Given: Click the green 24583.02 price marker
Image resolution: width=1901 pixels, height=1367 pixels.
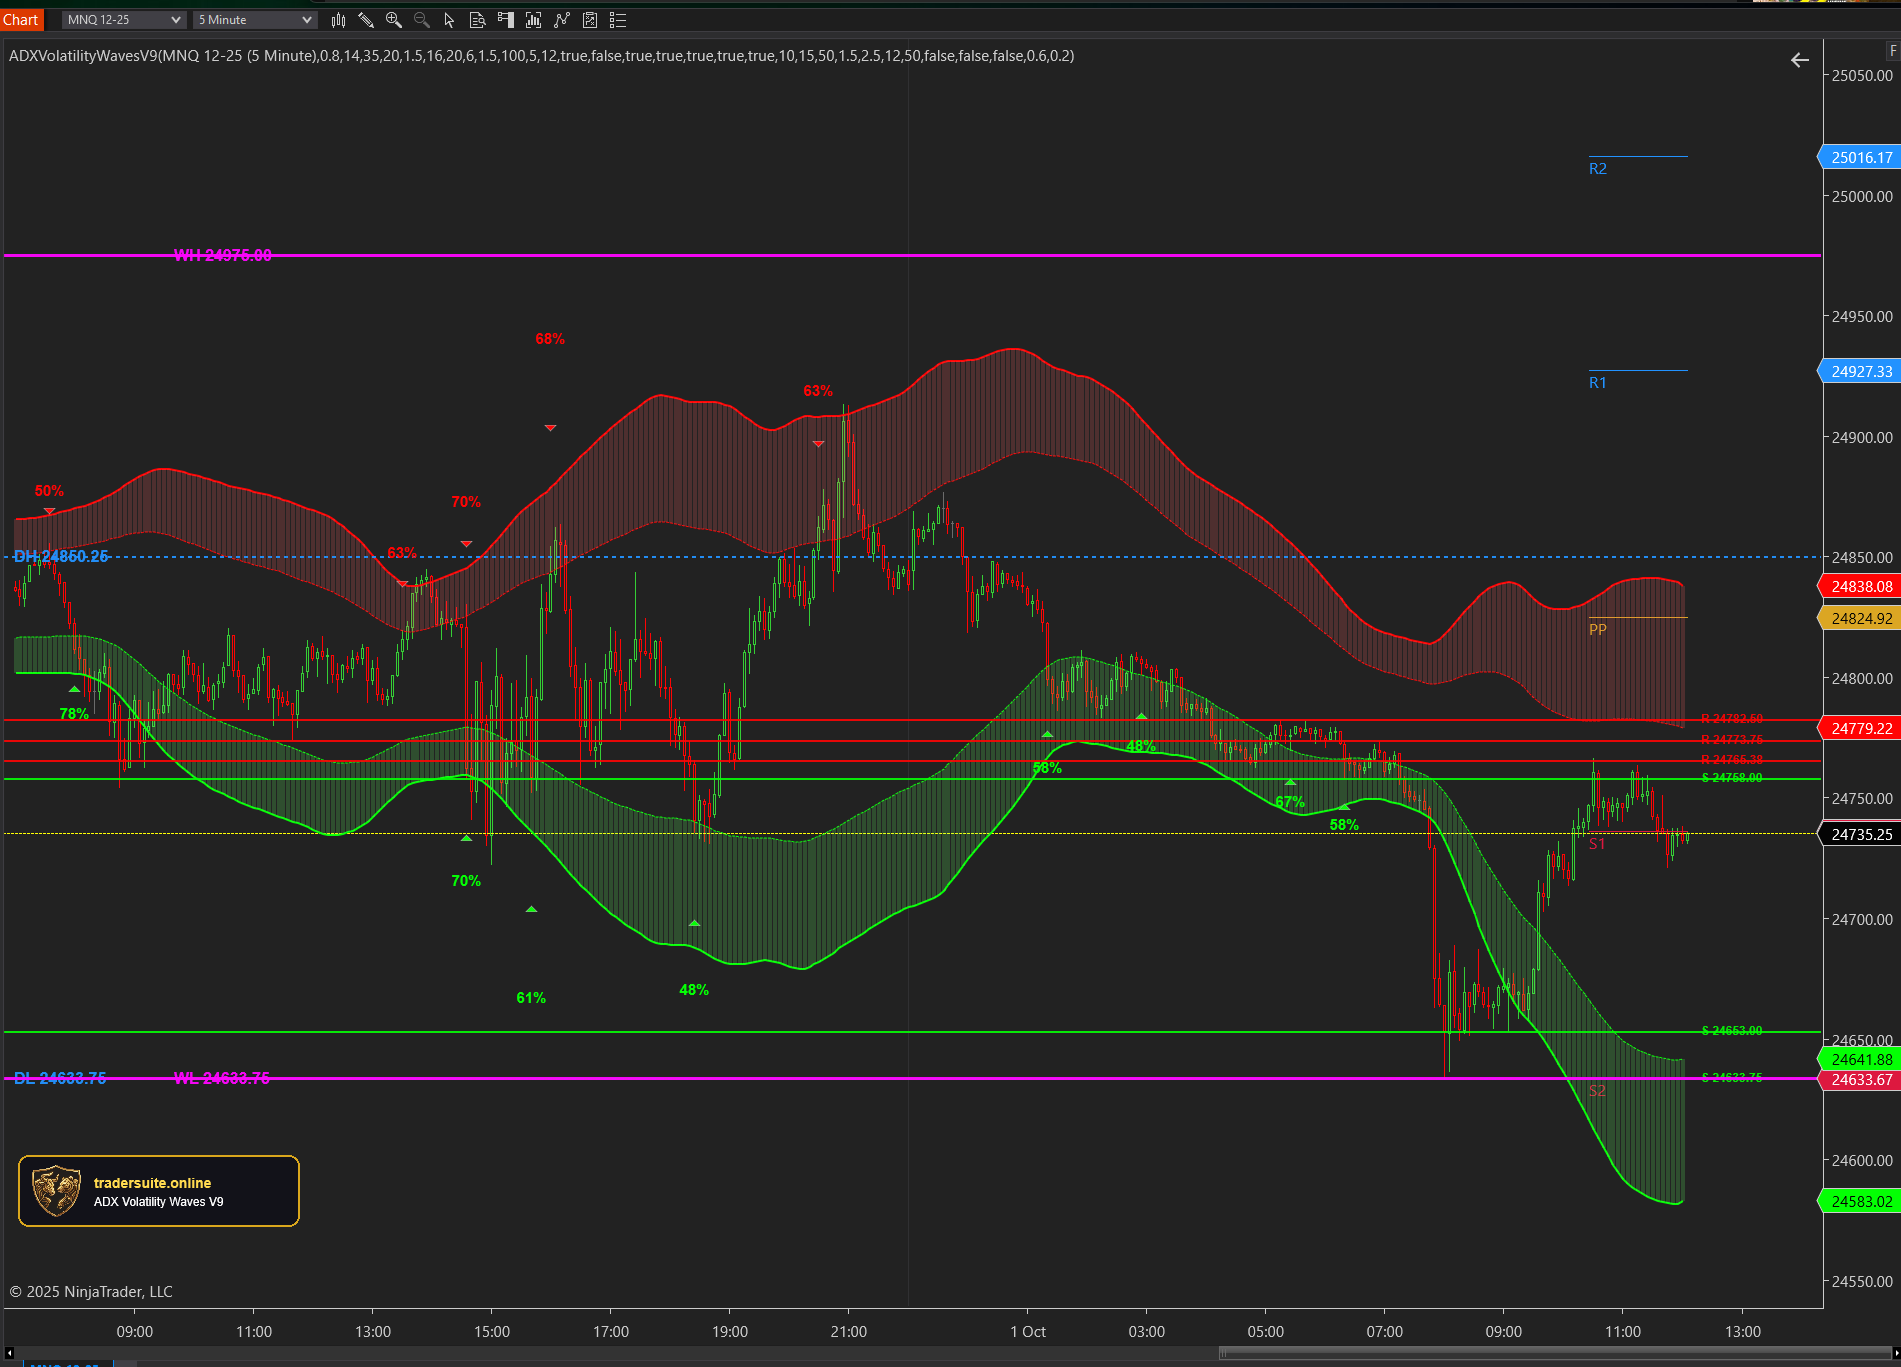Looking at the screenshot, I should point(1861,1201).
